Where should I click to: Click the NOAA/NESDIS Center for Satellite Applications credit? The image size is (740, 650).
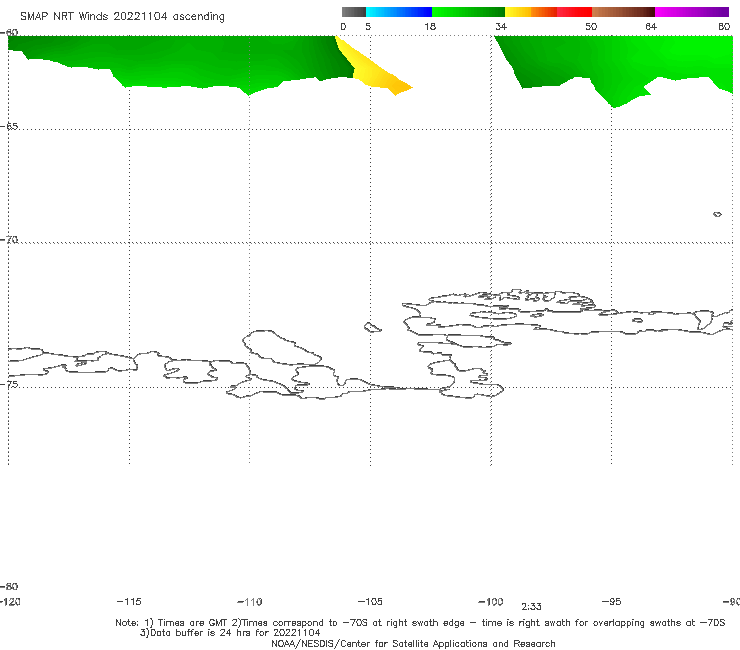tap(413, 643)
